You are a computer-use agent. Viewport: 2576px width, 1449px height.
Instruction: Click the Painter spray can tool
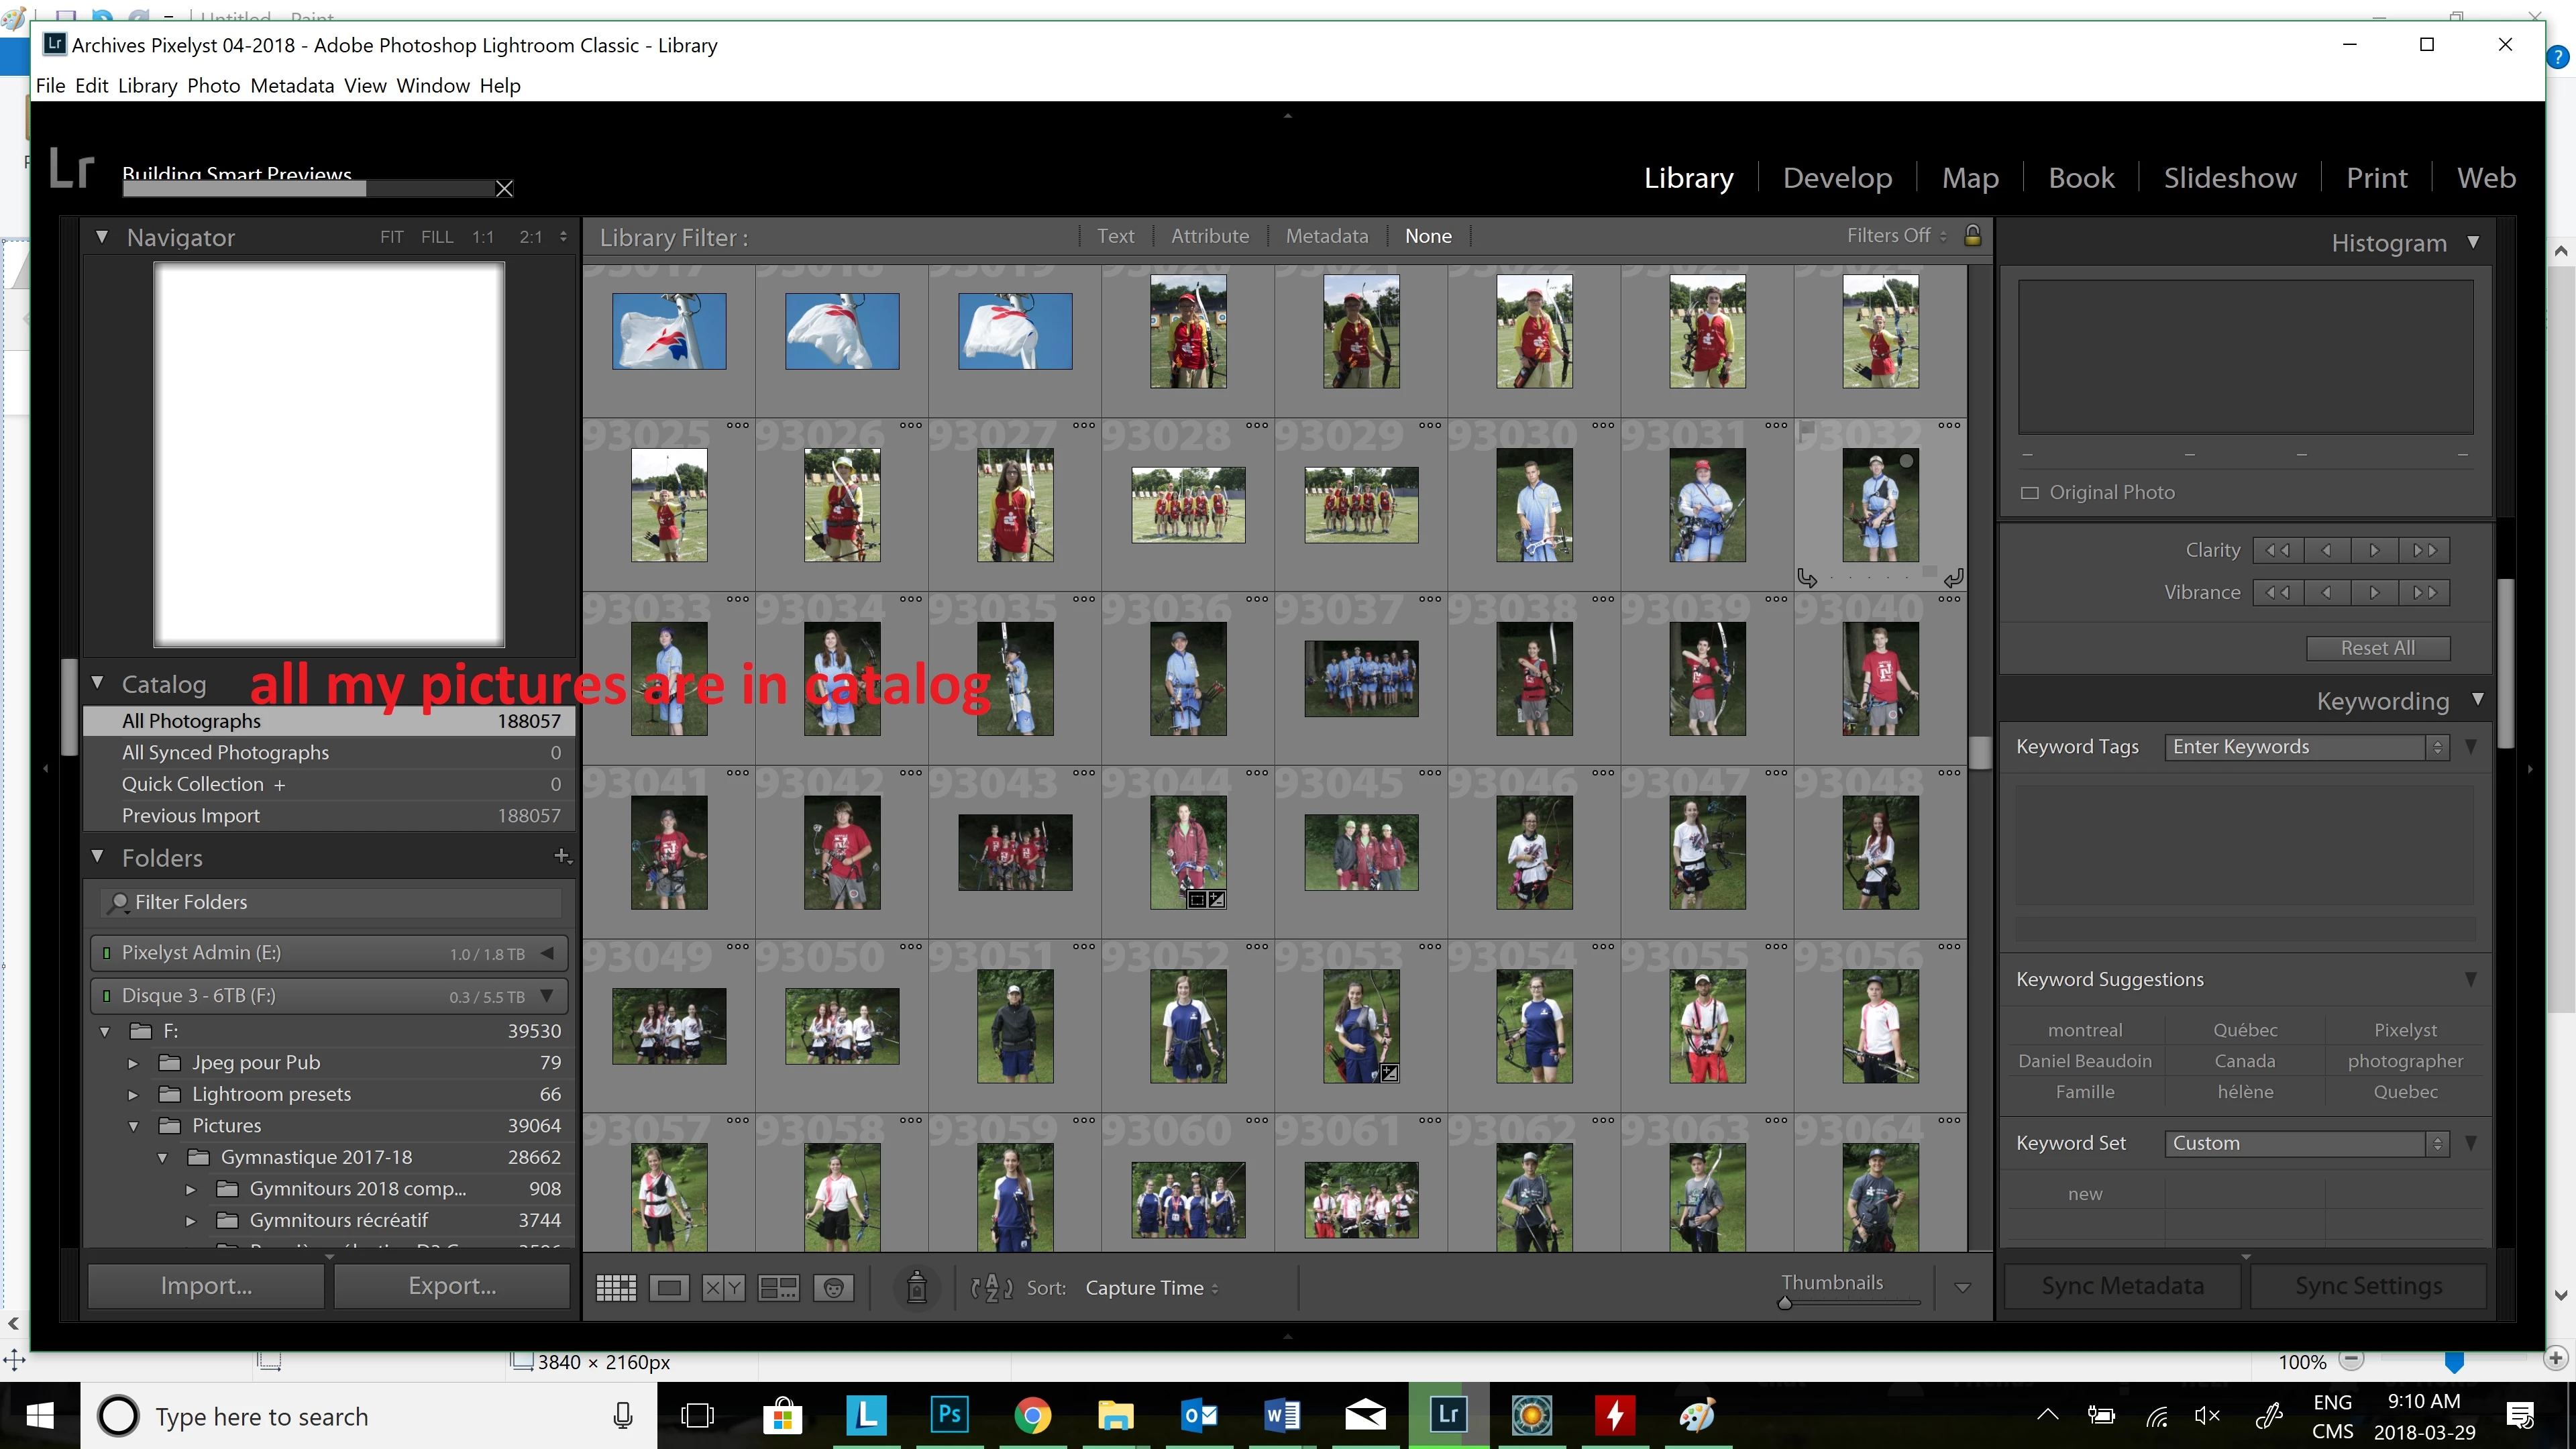point(916,1288)
